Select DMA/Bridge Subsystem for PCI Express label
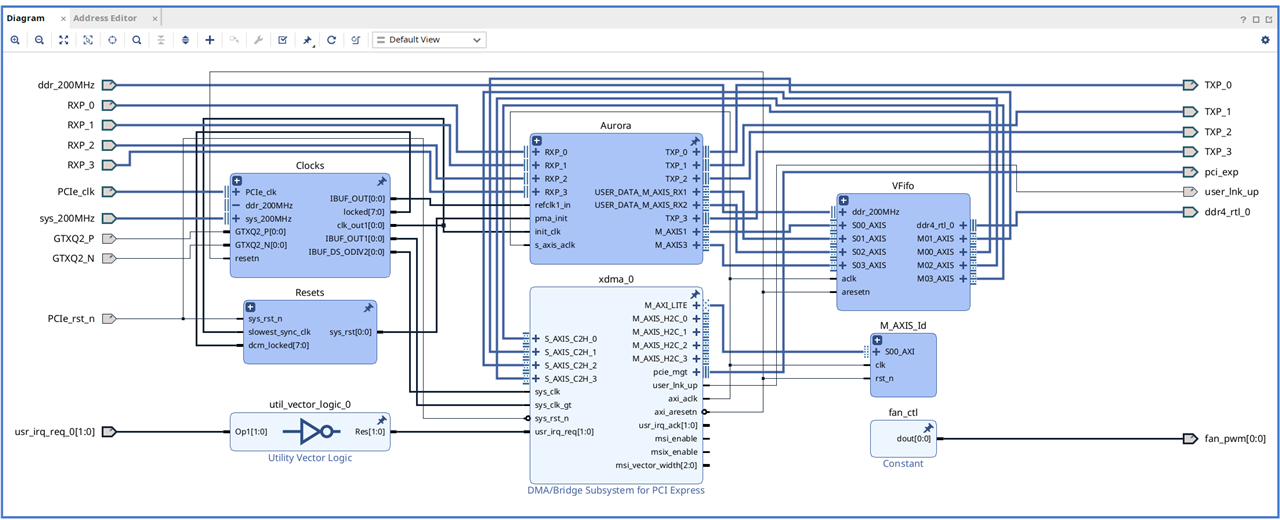1280x520 pixels. point(616,490)
